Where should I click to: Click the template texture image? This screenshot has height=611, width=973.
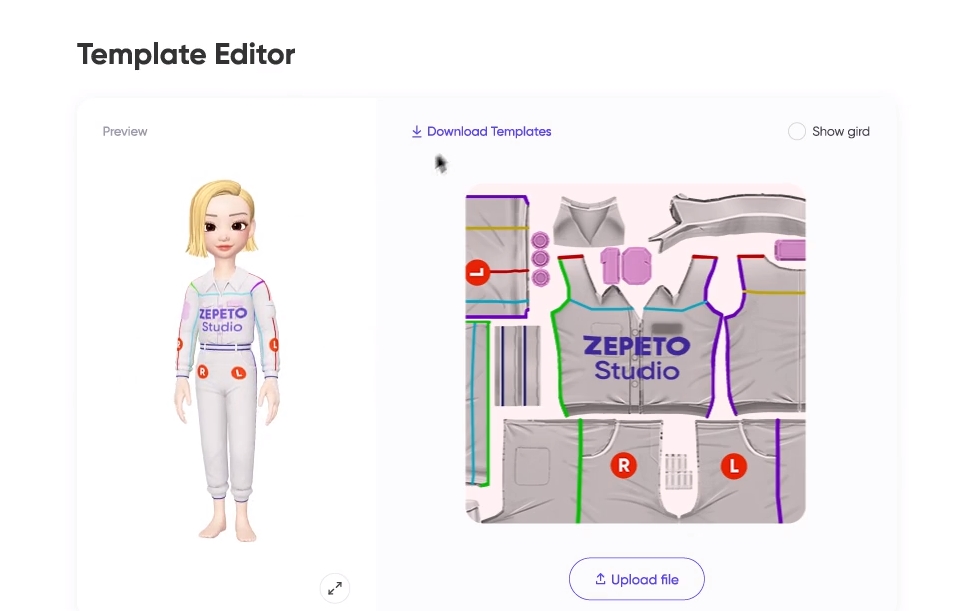(635, 354)
